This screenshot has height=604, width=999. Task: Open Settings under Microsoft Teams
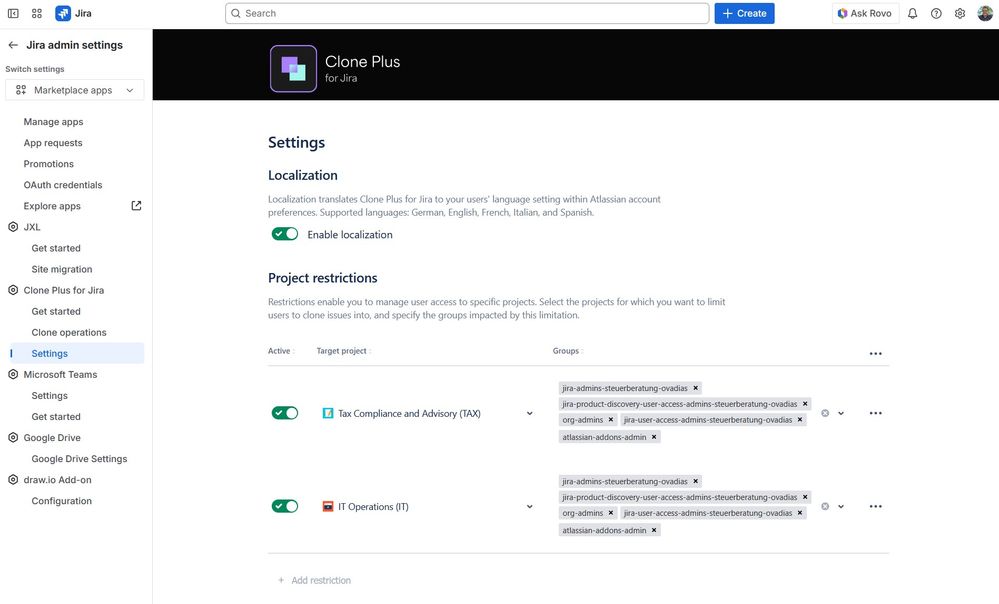point(50,396)
